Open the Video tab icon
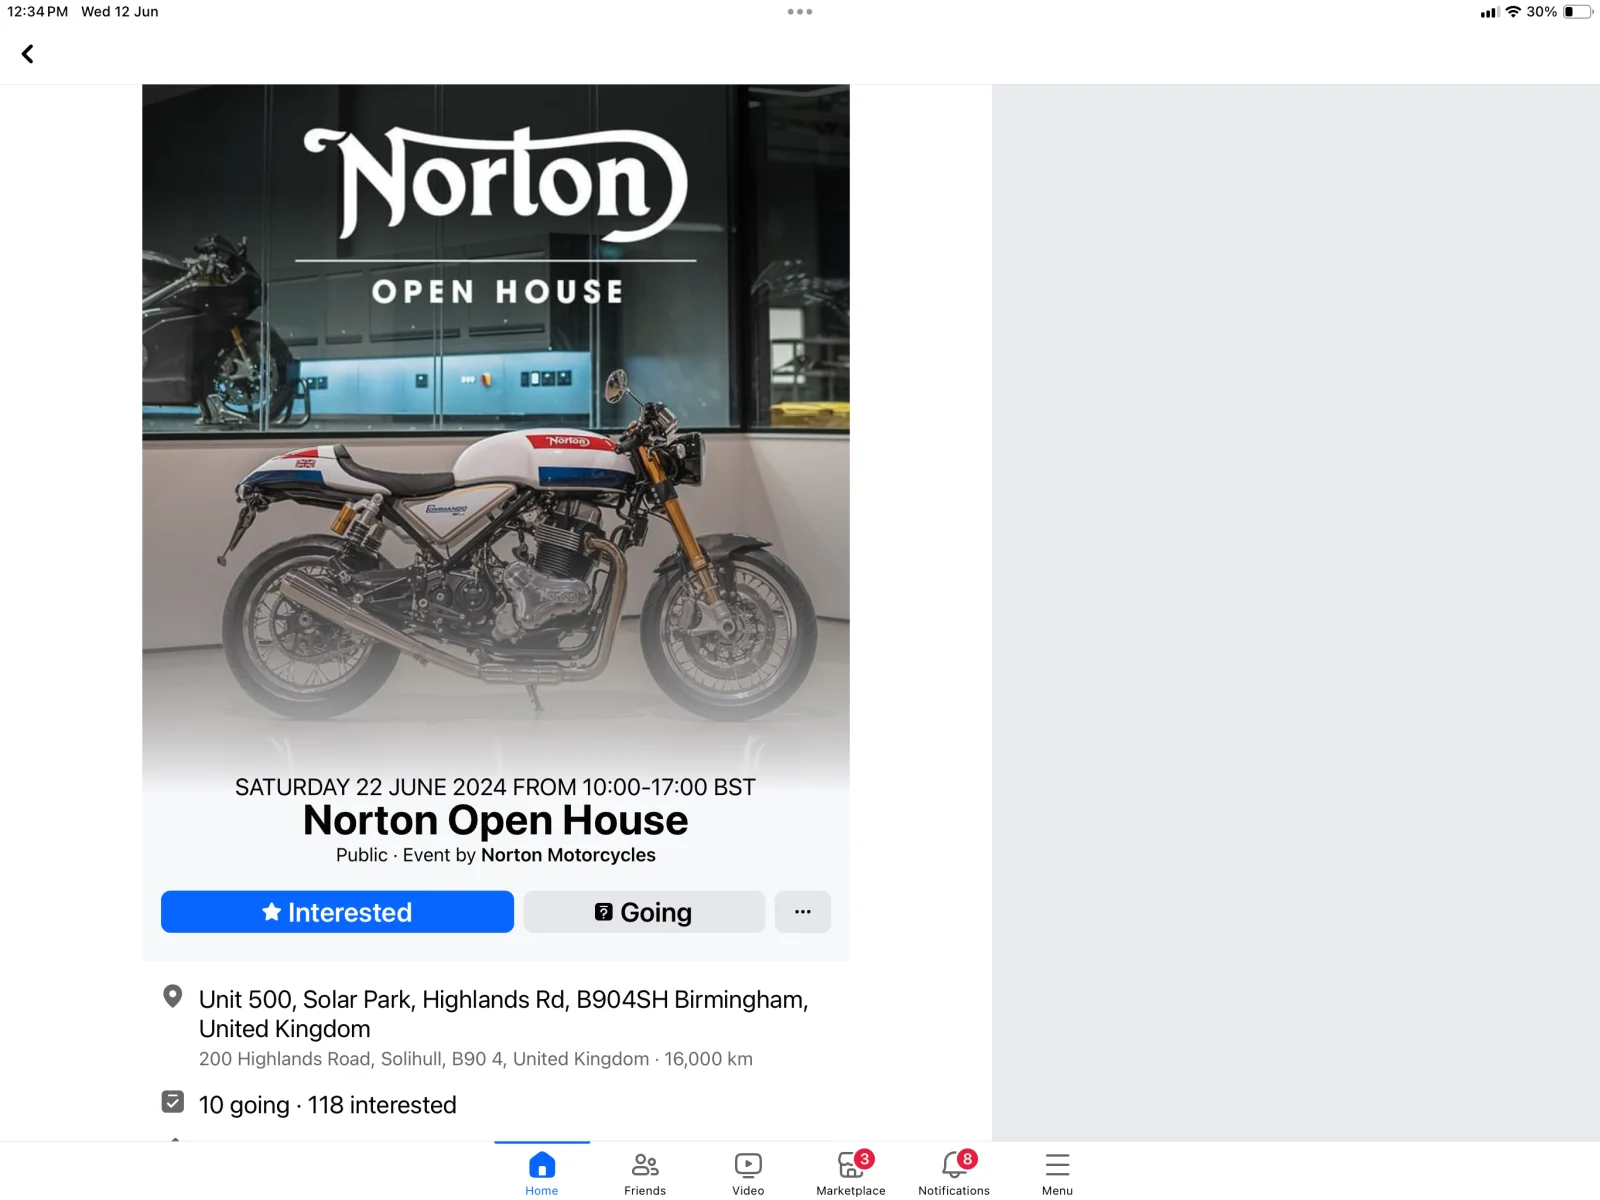 click(x=748, y=1165)
